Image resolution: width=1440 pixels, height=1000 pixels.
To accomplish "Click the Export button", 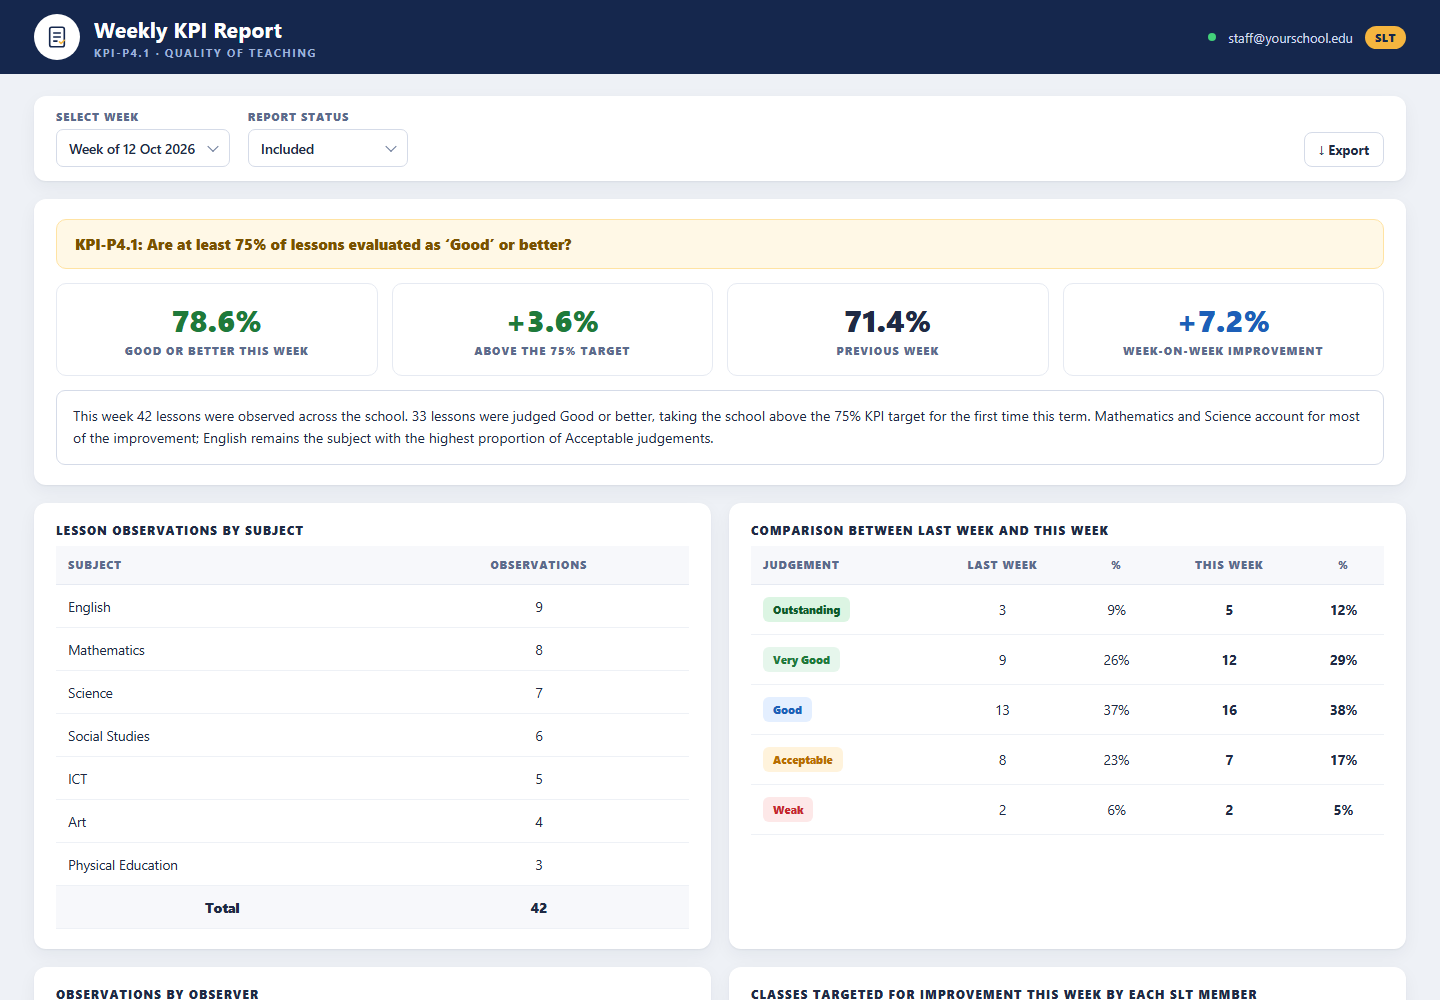I will [1343, 150].
